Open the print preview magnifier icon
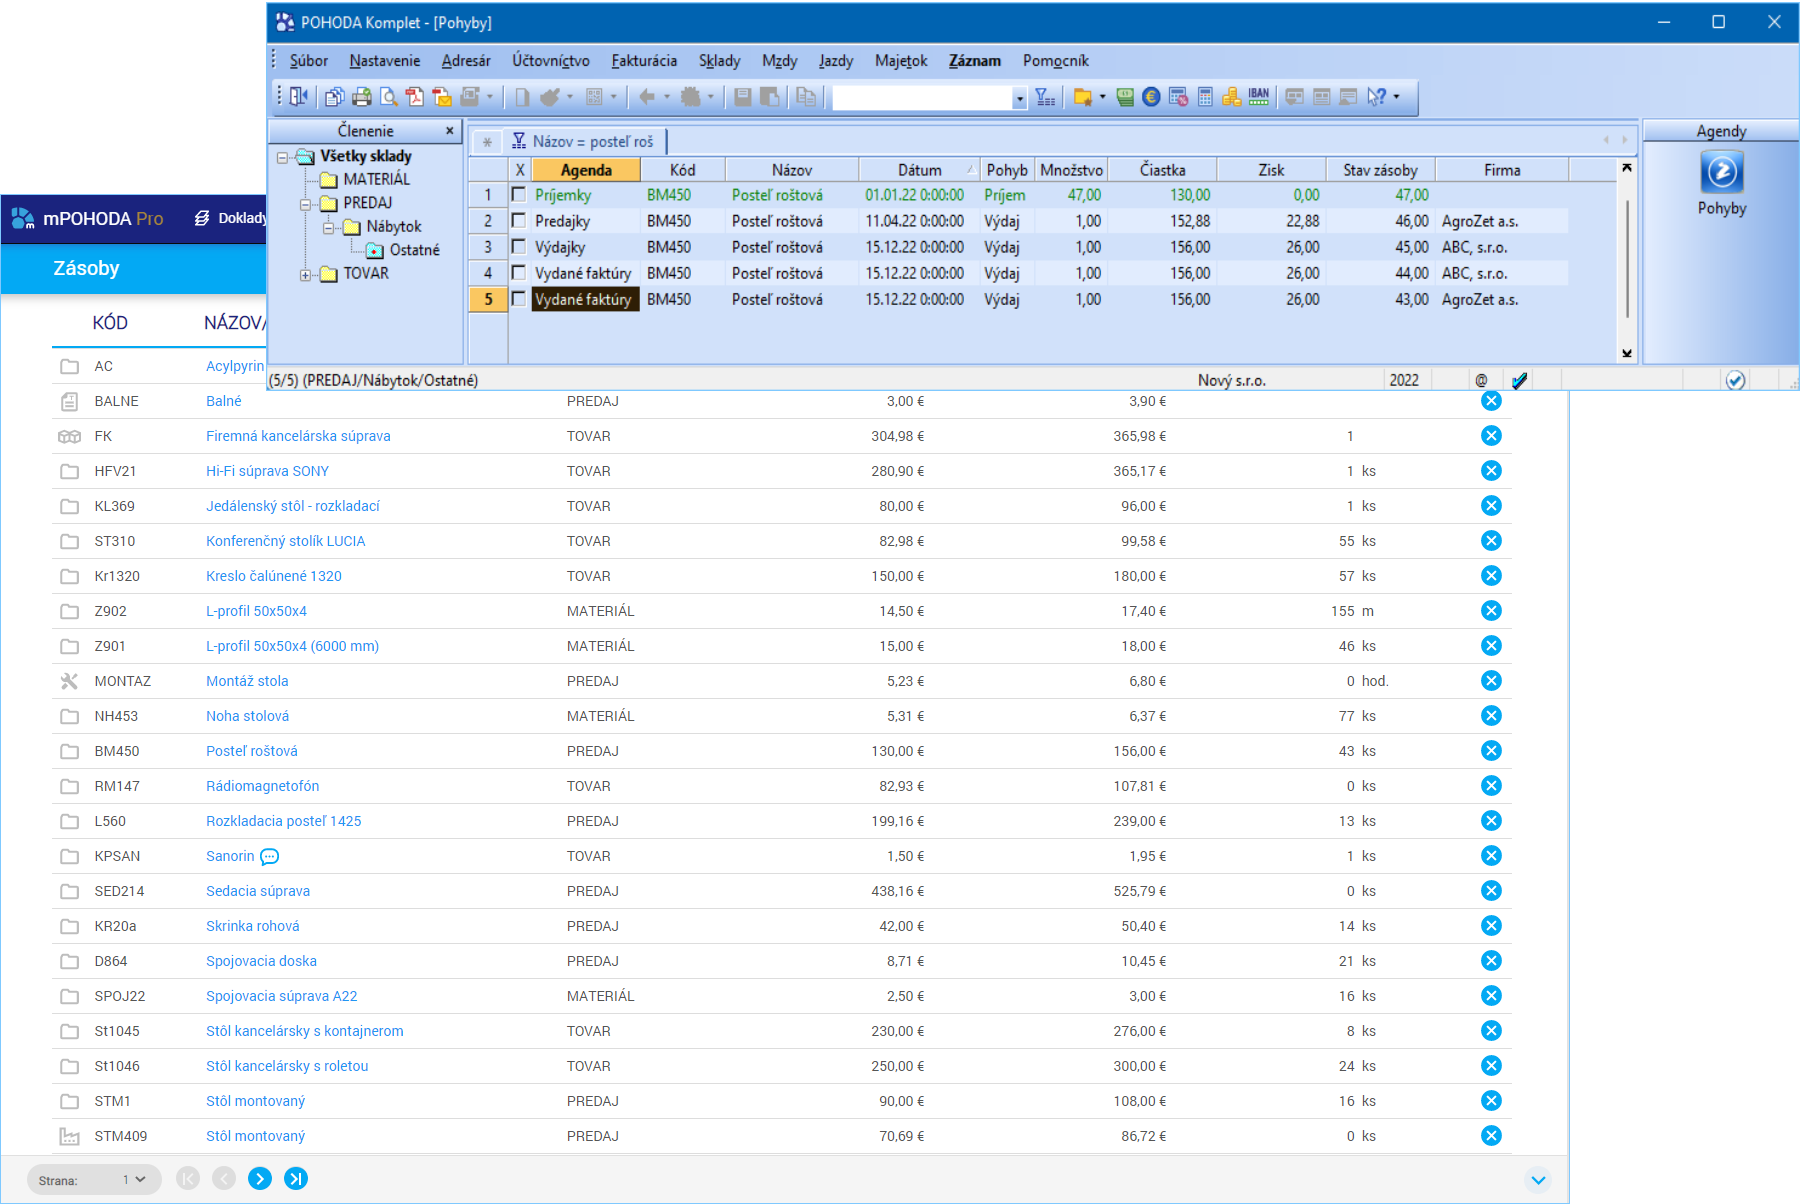This screenshot has height=1204, width=1802. pos(389,97)
